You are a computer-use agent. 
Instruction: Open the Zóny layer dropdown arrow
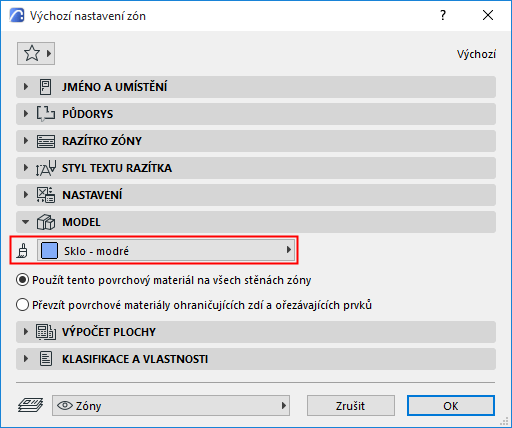pos(284,405)
